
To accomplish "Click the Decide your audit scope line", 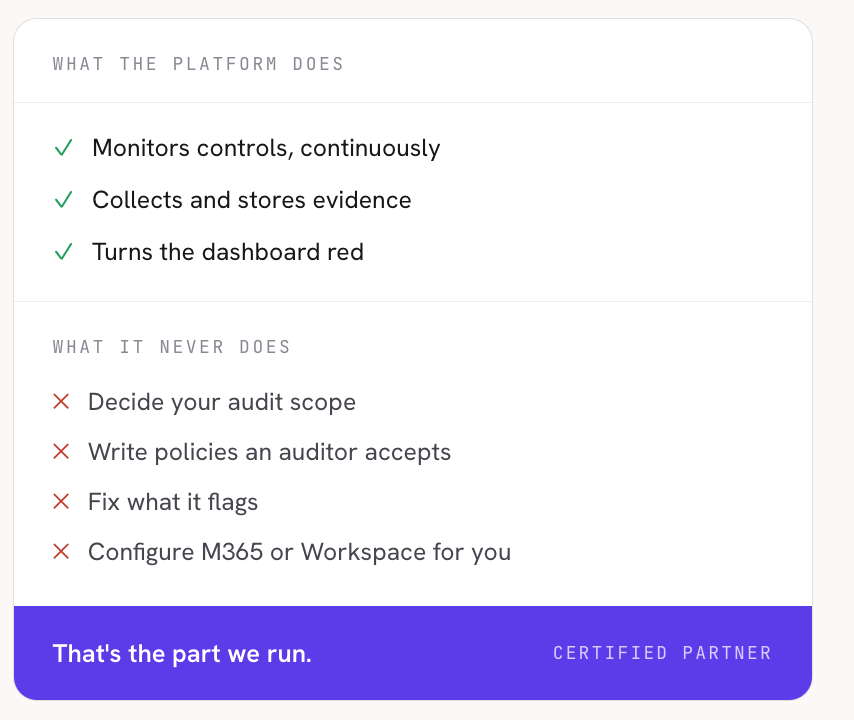I will point(222,402).
